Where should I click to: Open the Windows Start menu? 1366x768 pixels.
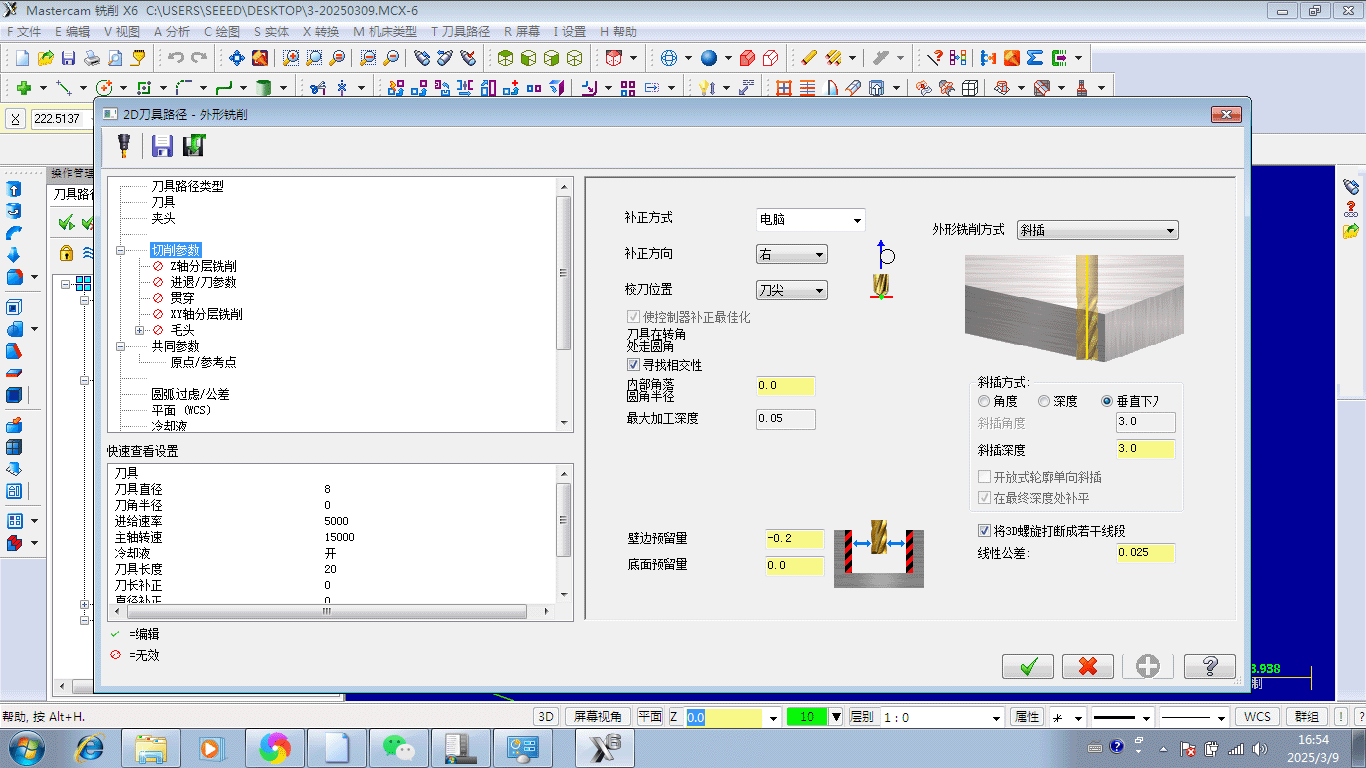click(x=24, y=748)
